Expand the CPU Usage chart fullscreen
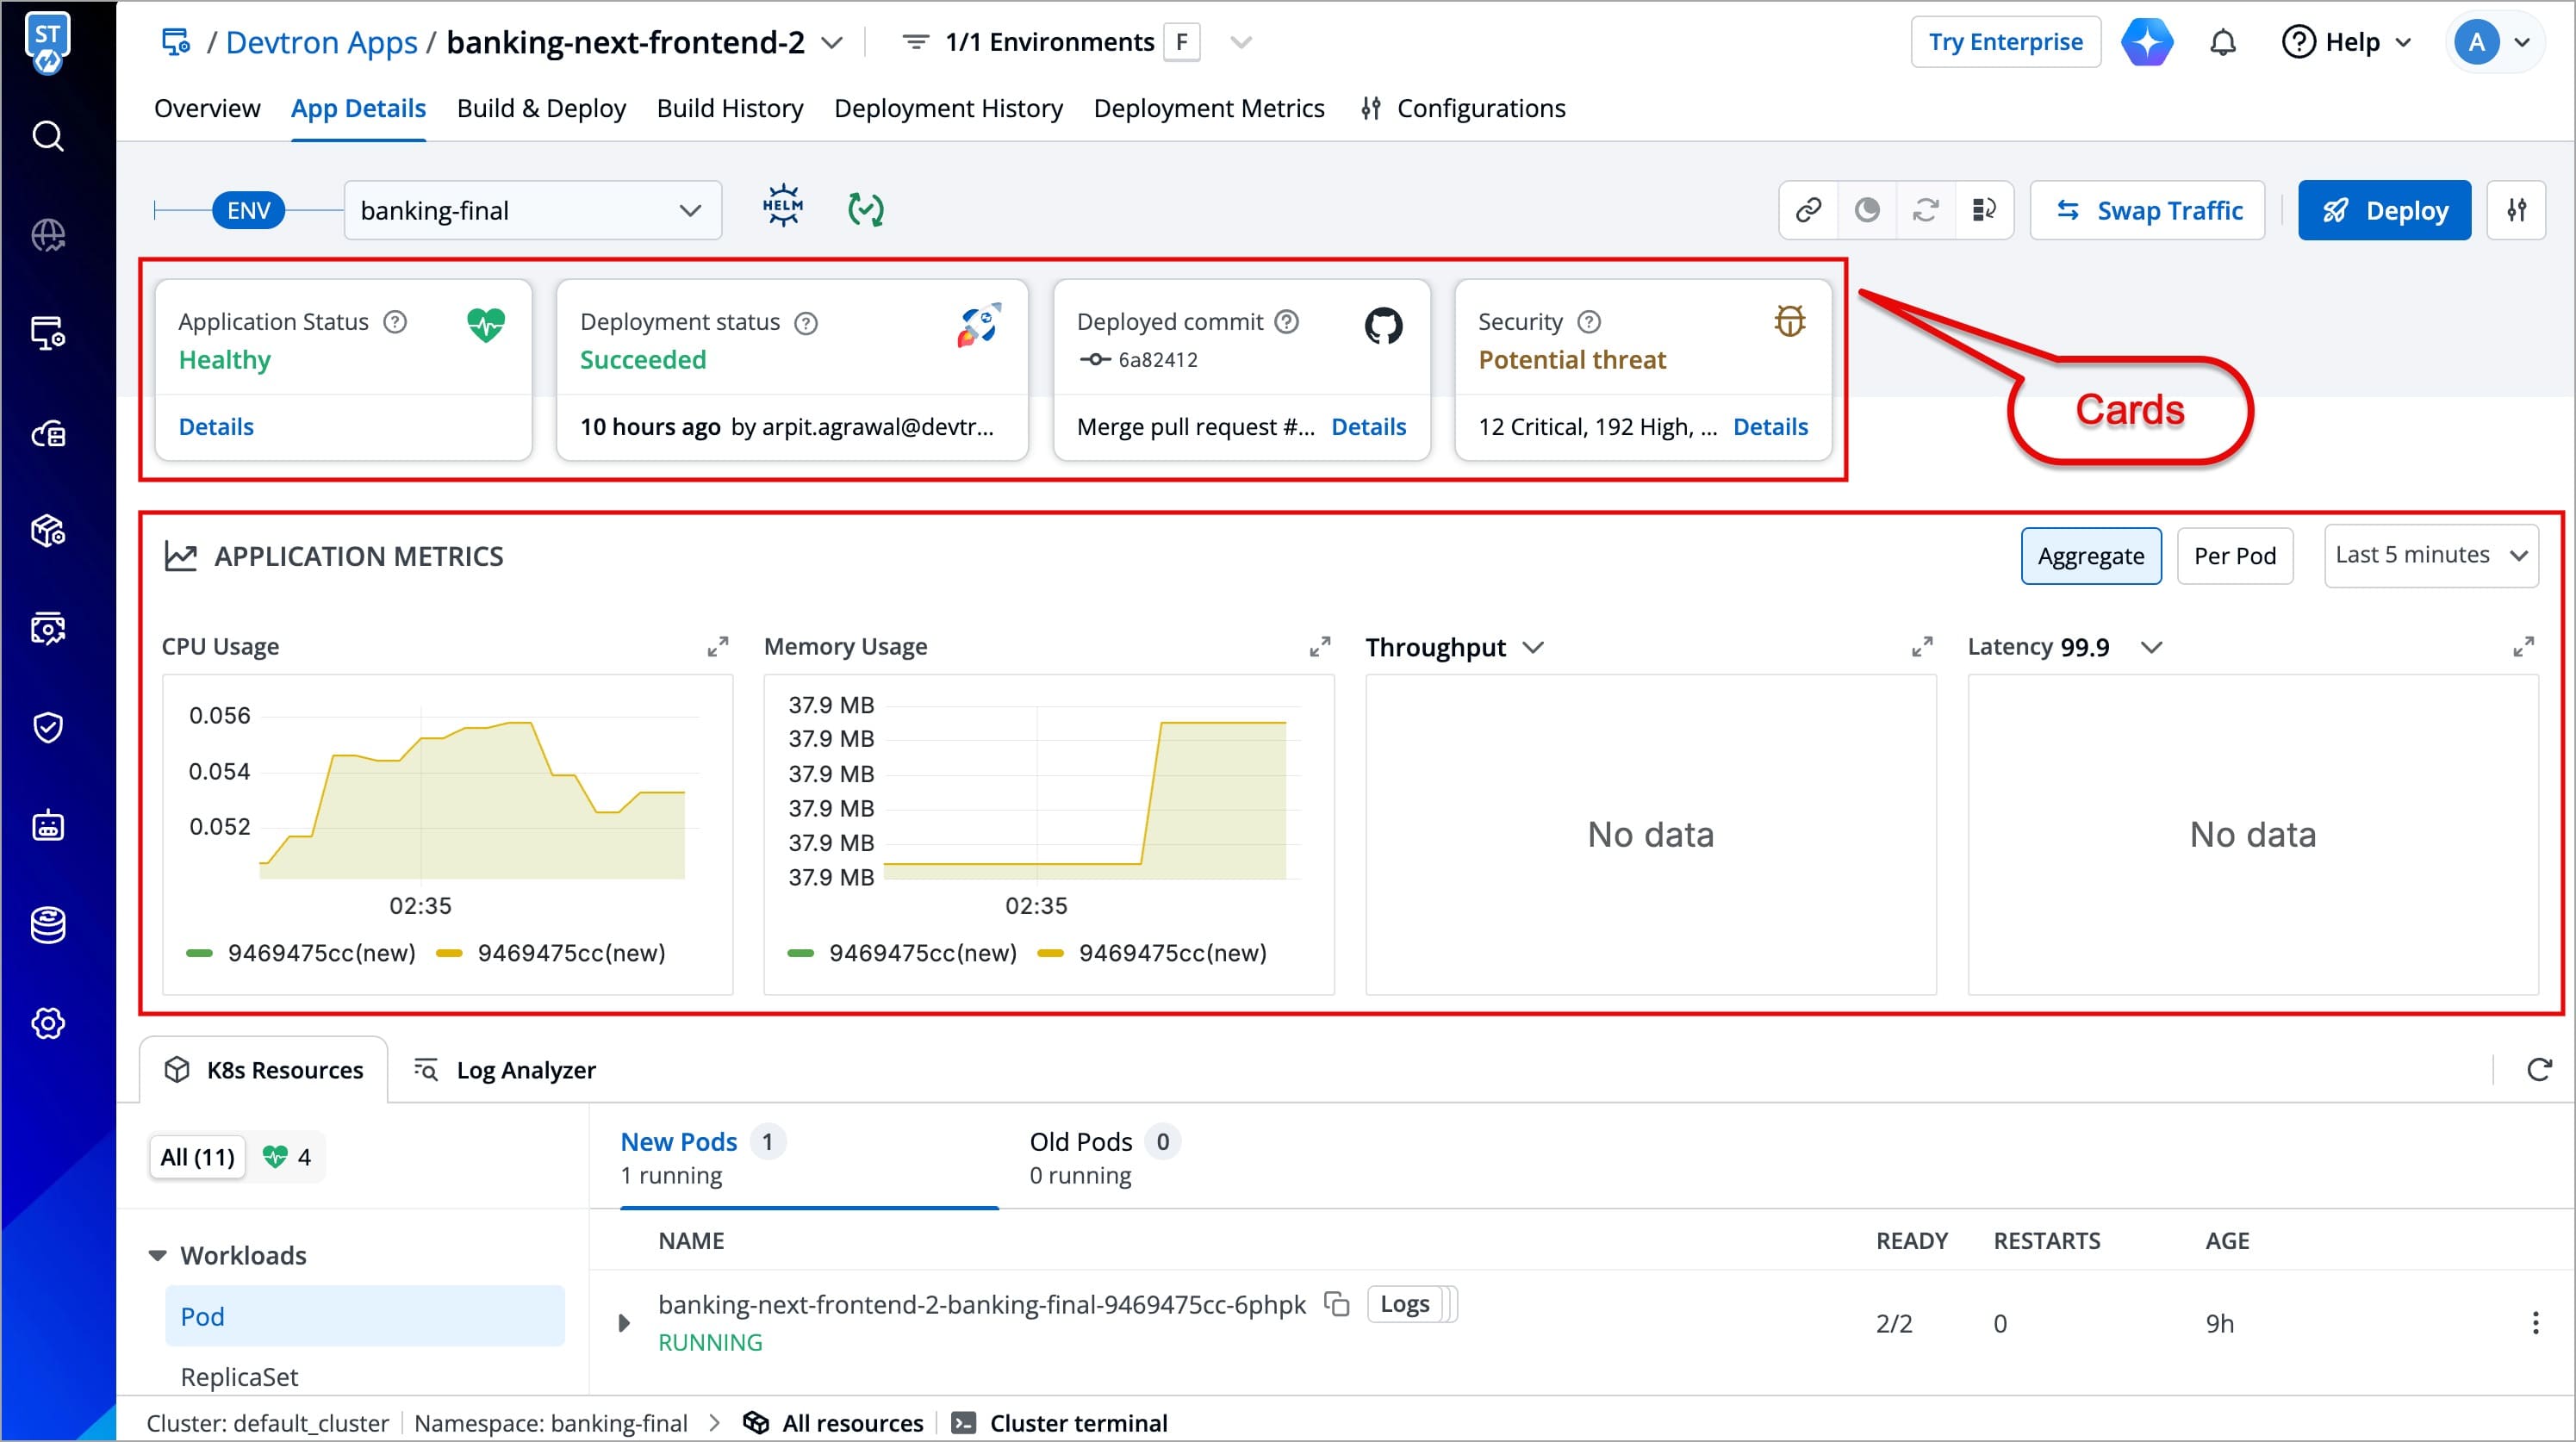 click(x=718, y=647)
